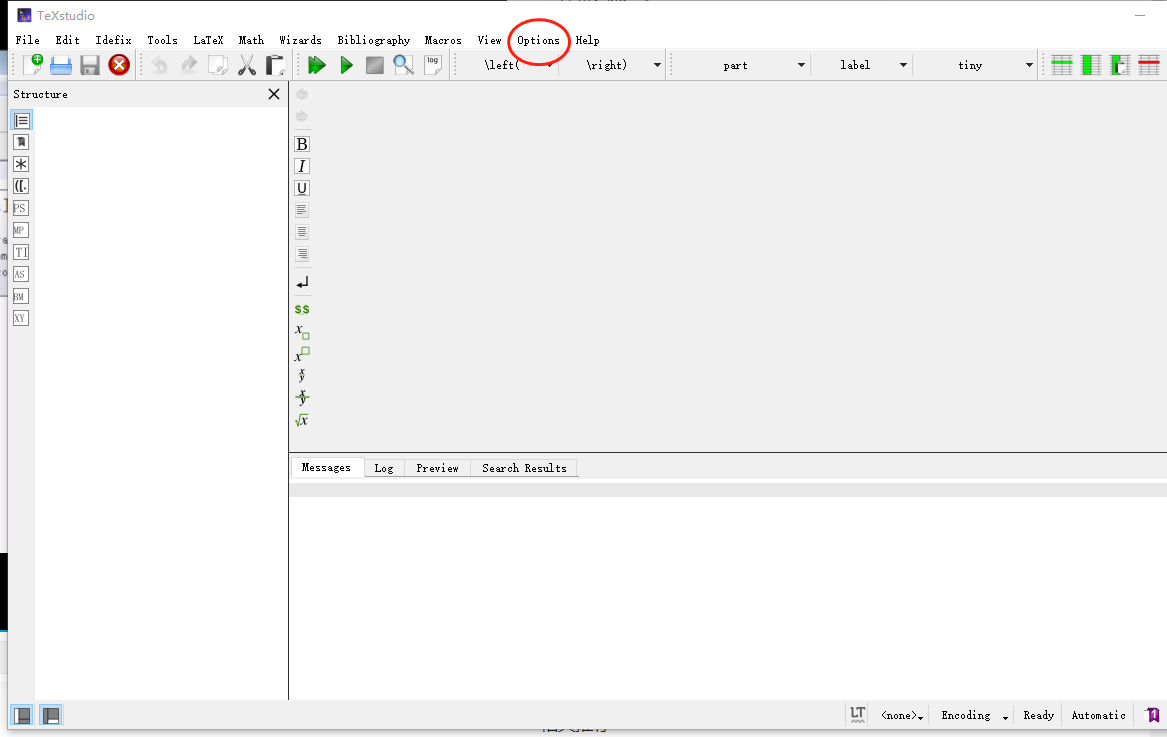Screen dimensions: 1167x737
Task: Save the document with the floppy disk icon
Action: (x=90, y=66)
